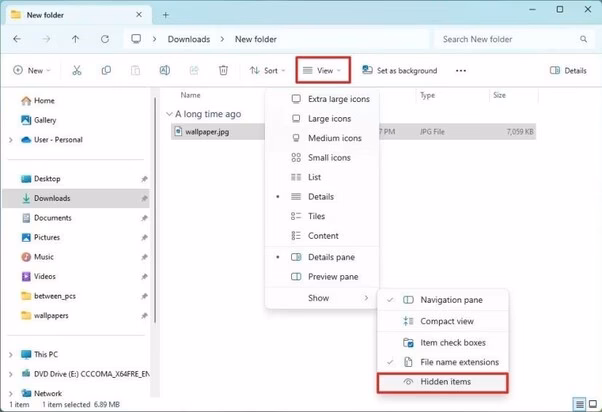This screenshot has height=412, width=602.
Task: Toggle Hidden items in Show submenu
Action: point(445,382)
